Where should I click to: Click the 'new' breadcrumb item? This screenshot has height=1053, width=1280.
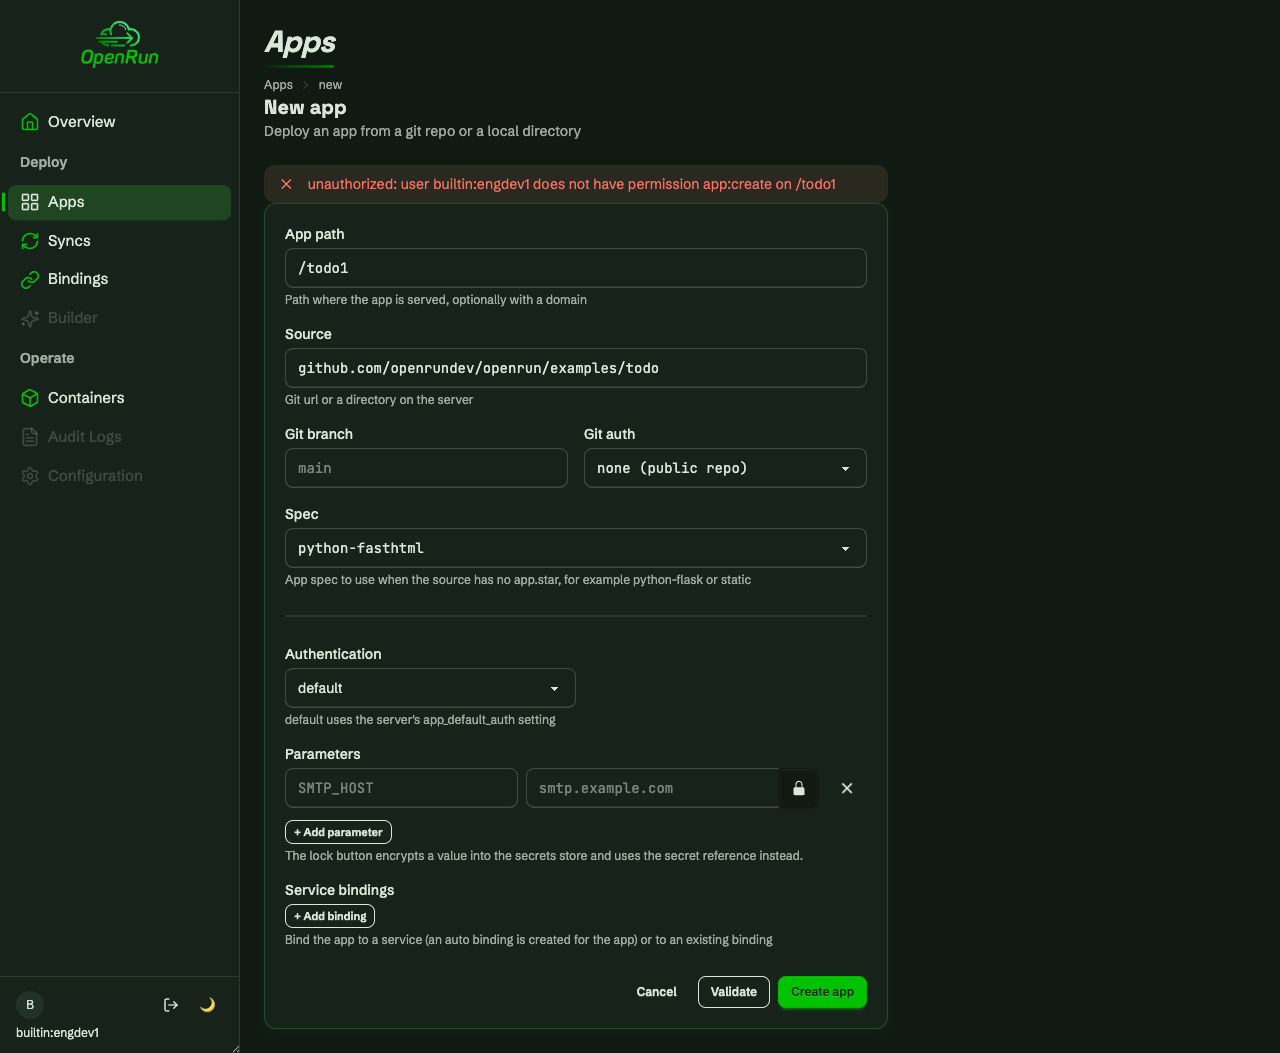(330, 85)
